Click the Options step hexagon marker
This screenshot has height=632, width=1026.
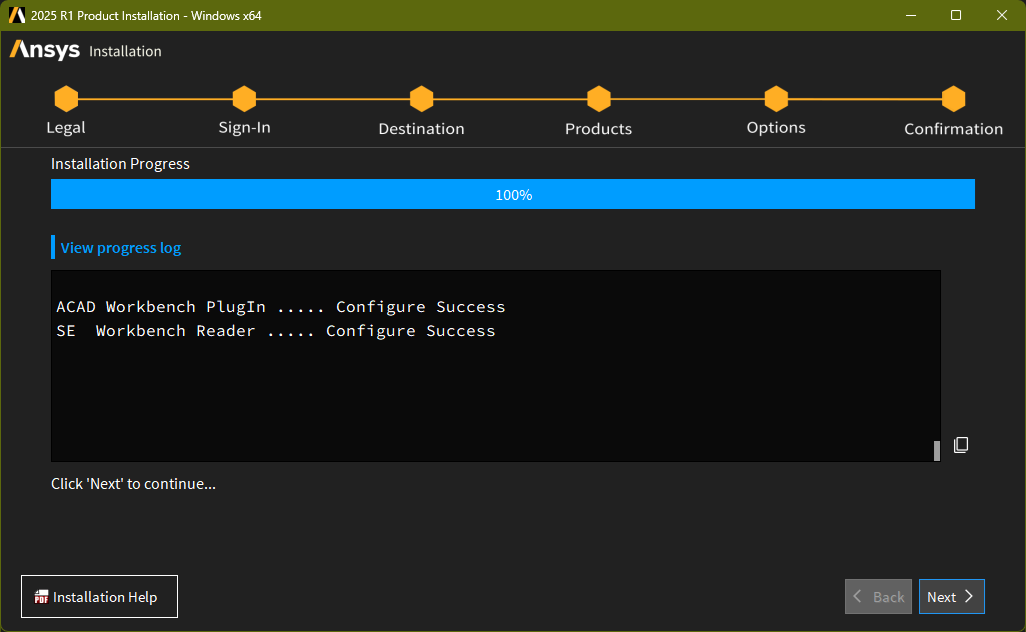click(x=776, y=99)
